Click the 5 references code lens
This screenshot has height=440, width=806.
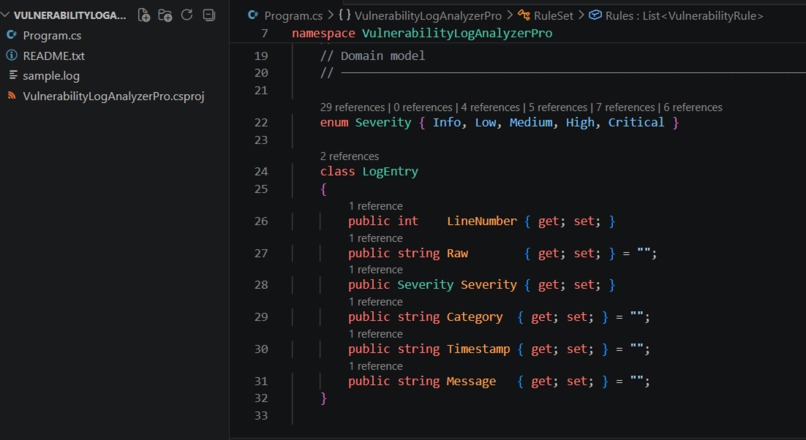click(x=558, y=107)
